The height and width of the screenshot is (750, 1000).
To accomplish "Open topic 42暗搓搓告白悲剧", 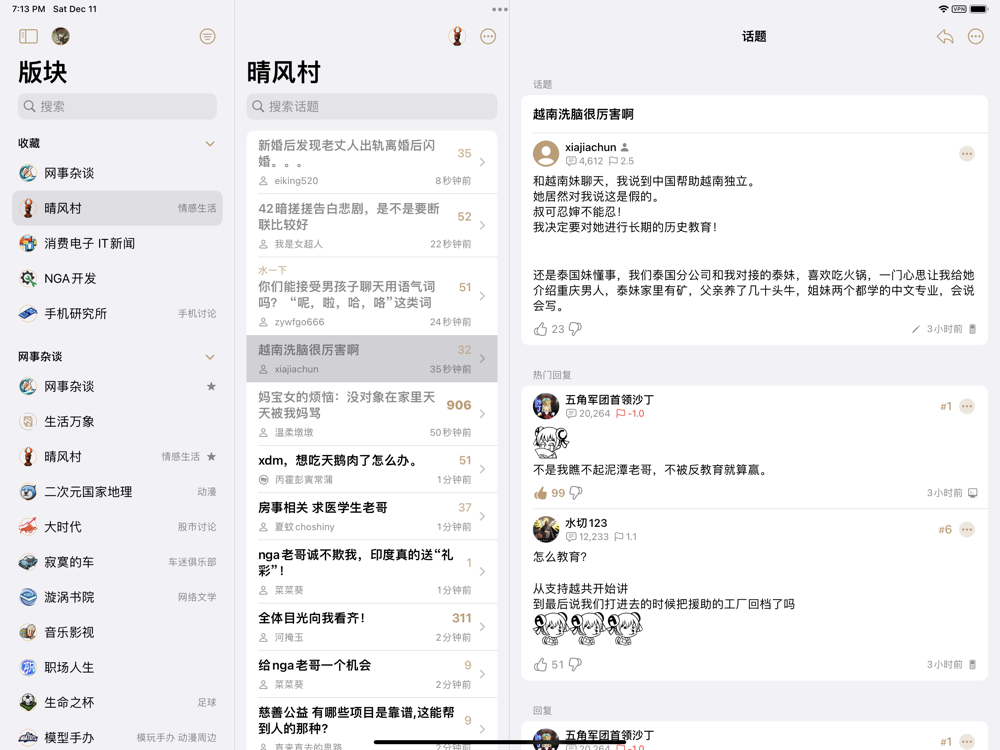I will (372, 225).
